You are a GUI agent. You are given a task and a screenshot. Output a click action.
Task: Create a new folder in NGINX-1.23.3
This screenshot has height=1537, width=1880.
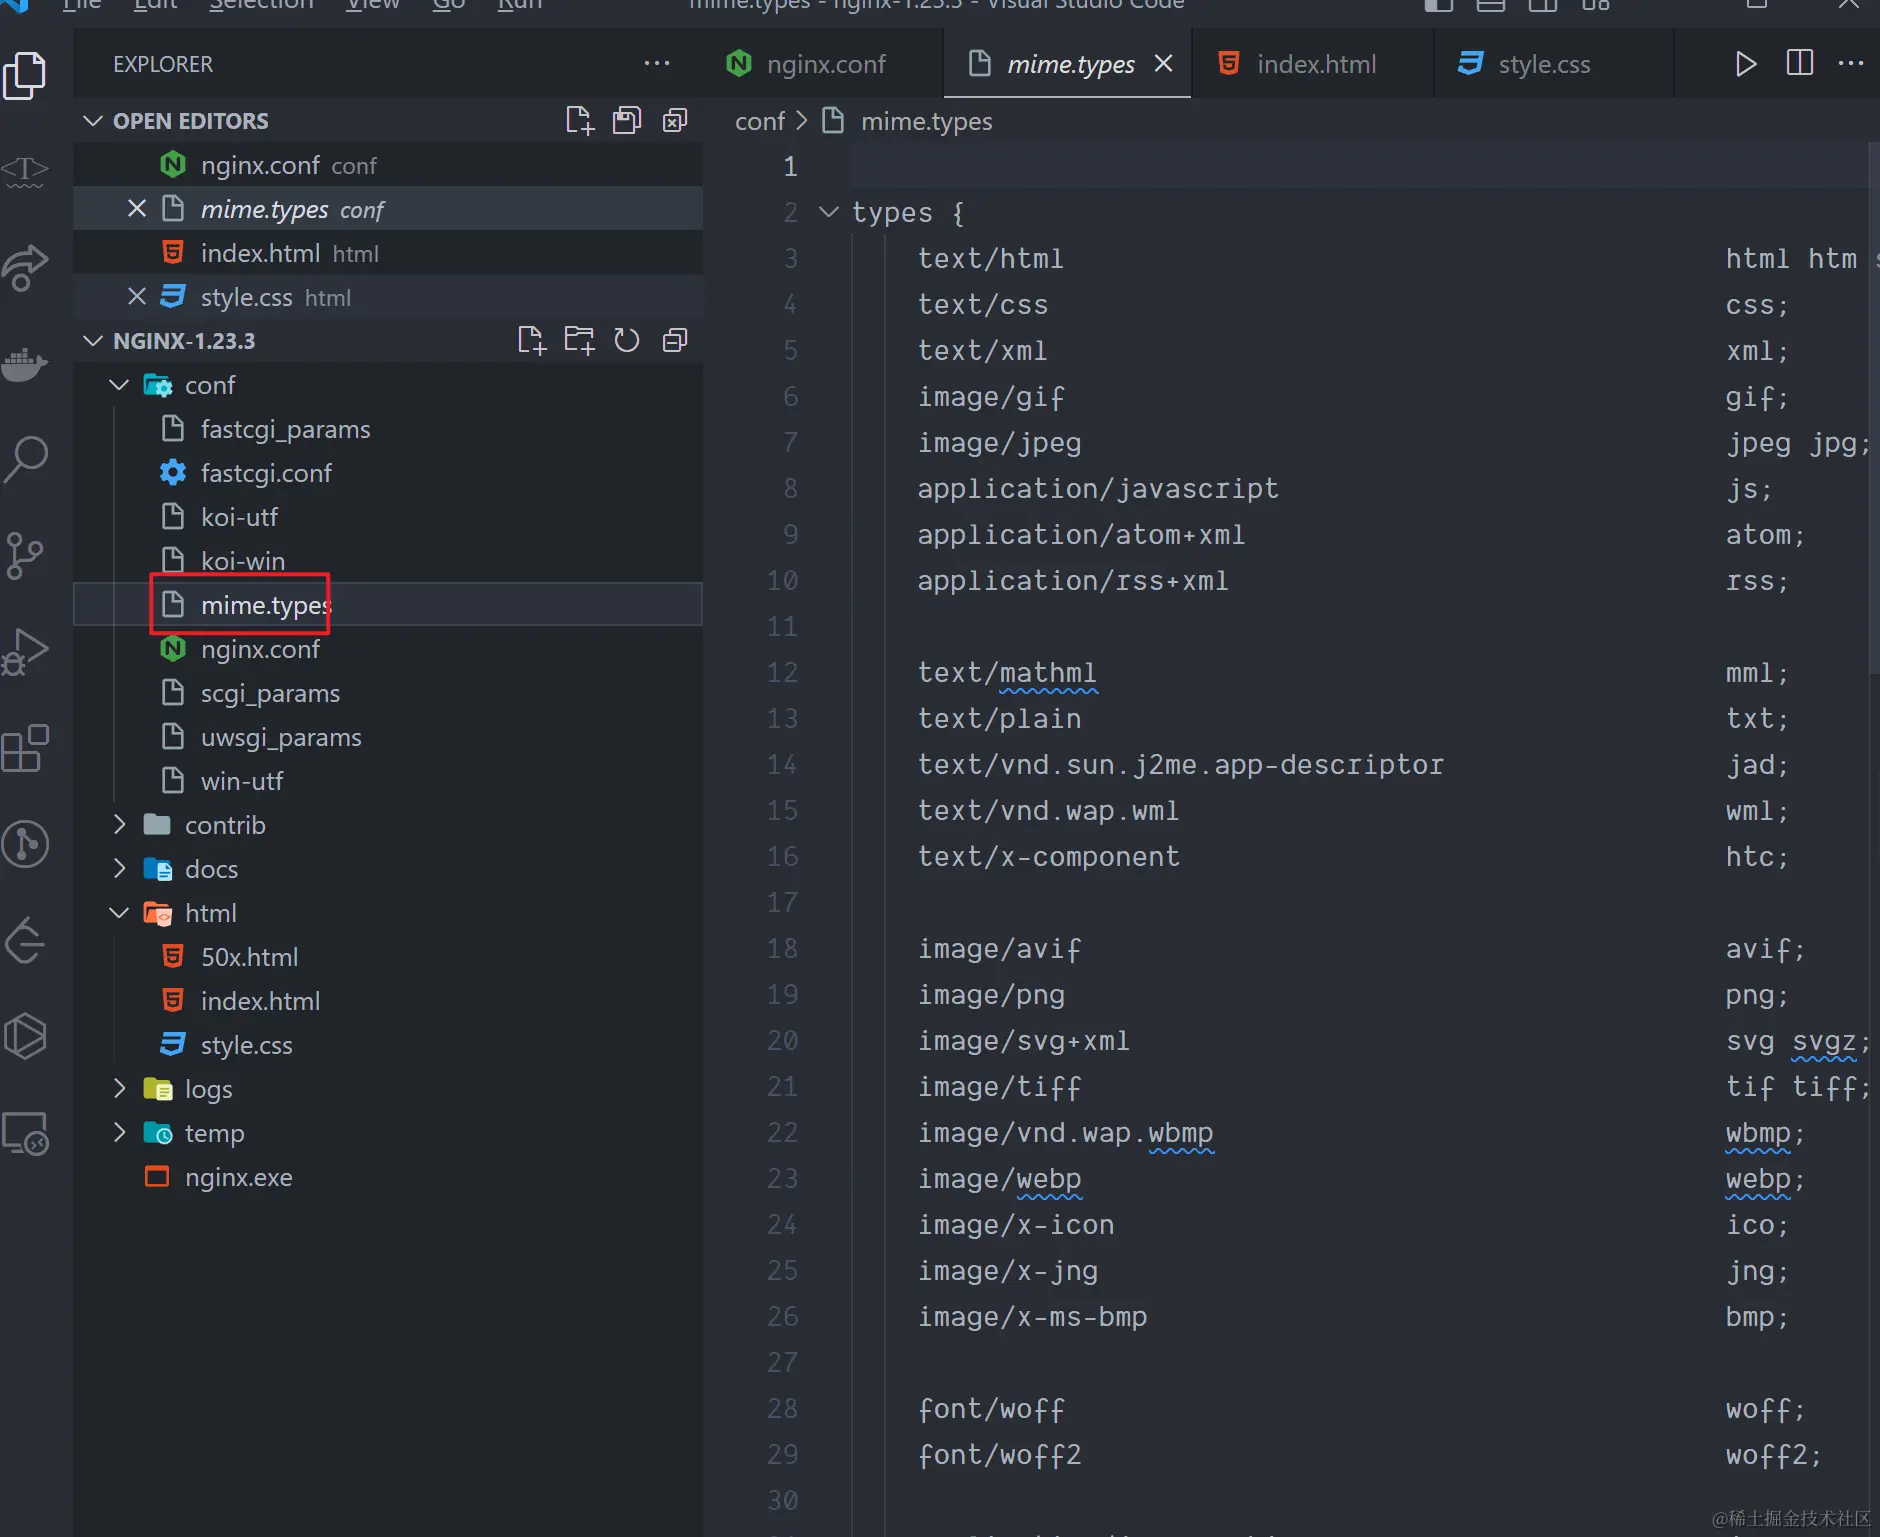[x=579, y=340]
